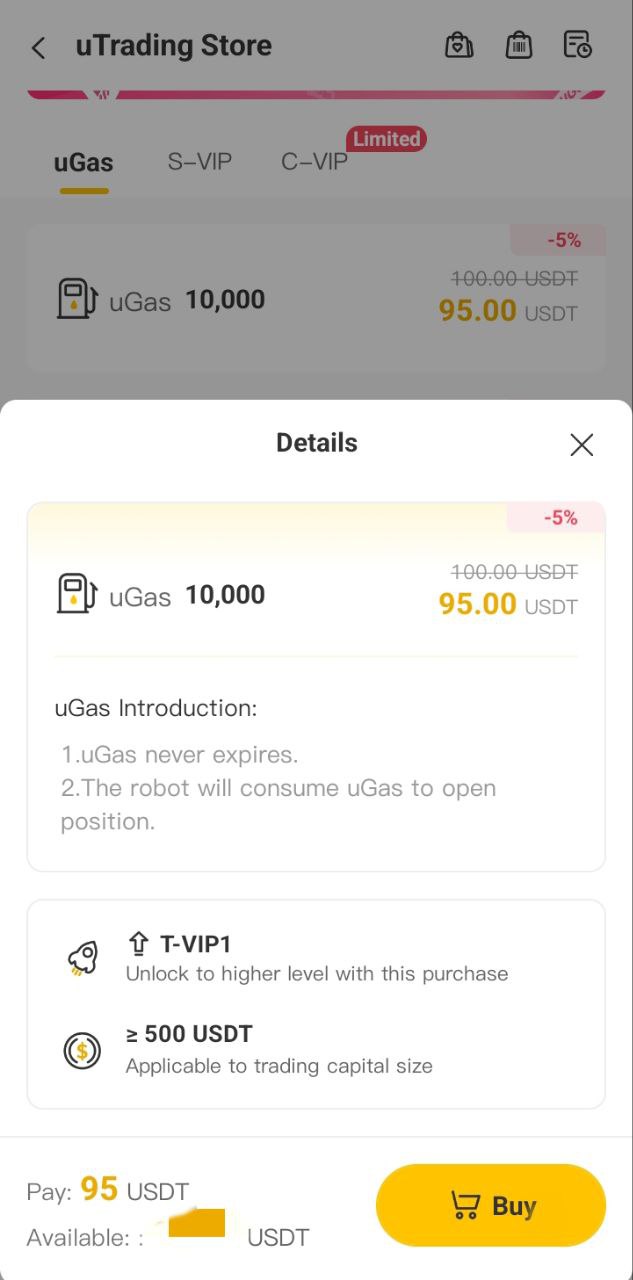Click the Limited badge on C-VIP
633x1280 pixels.
386,139
